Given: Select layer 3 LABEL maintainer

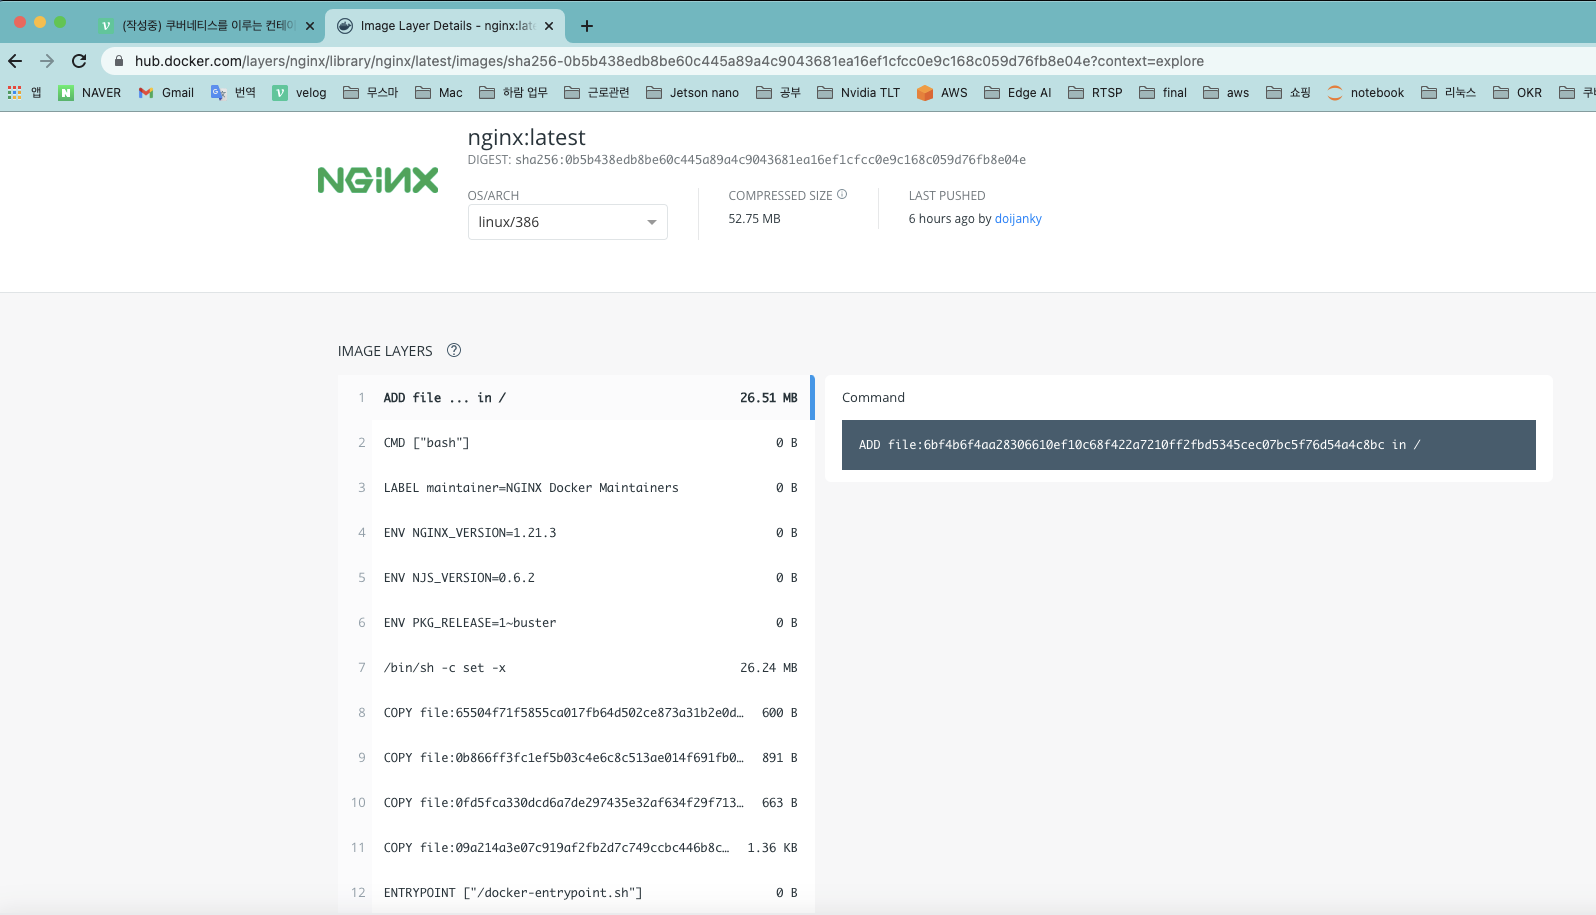Looking at the screenshot, I should coord(576,487).
